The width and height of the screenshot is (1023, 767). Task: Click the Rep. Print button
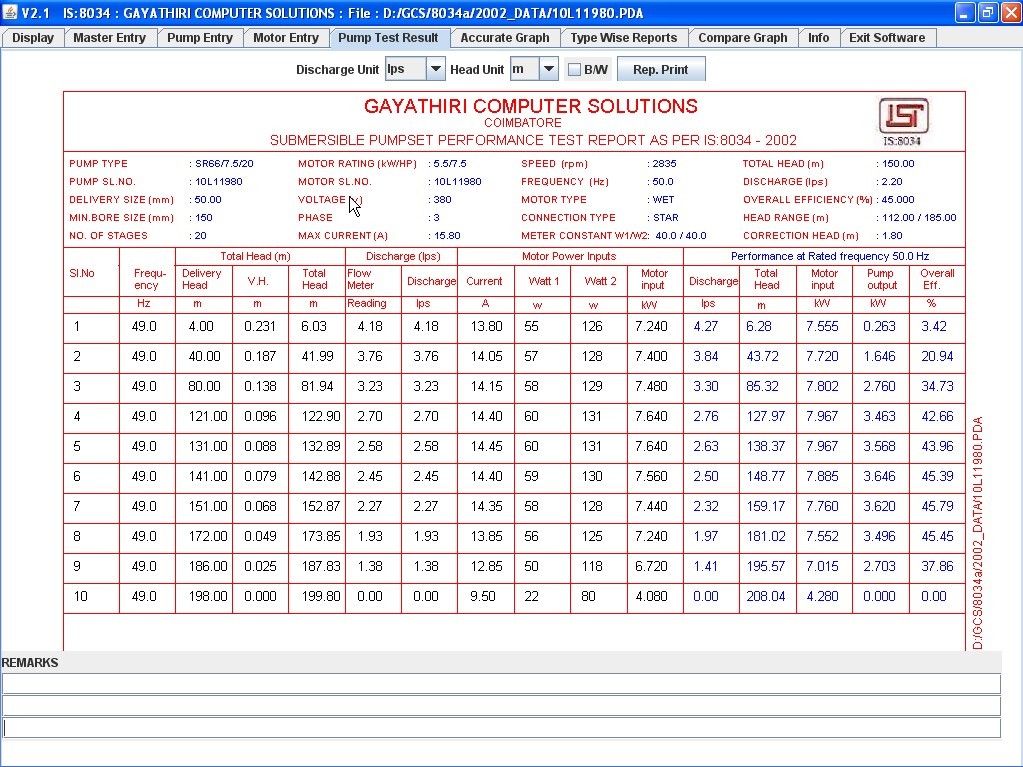660,69
